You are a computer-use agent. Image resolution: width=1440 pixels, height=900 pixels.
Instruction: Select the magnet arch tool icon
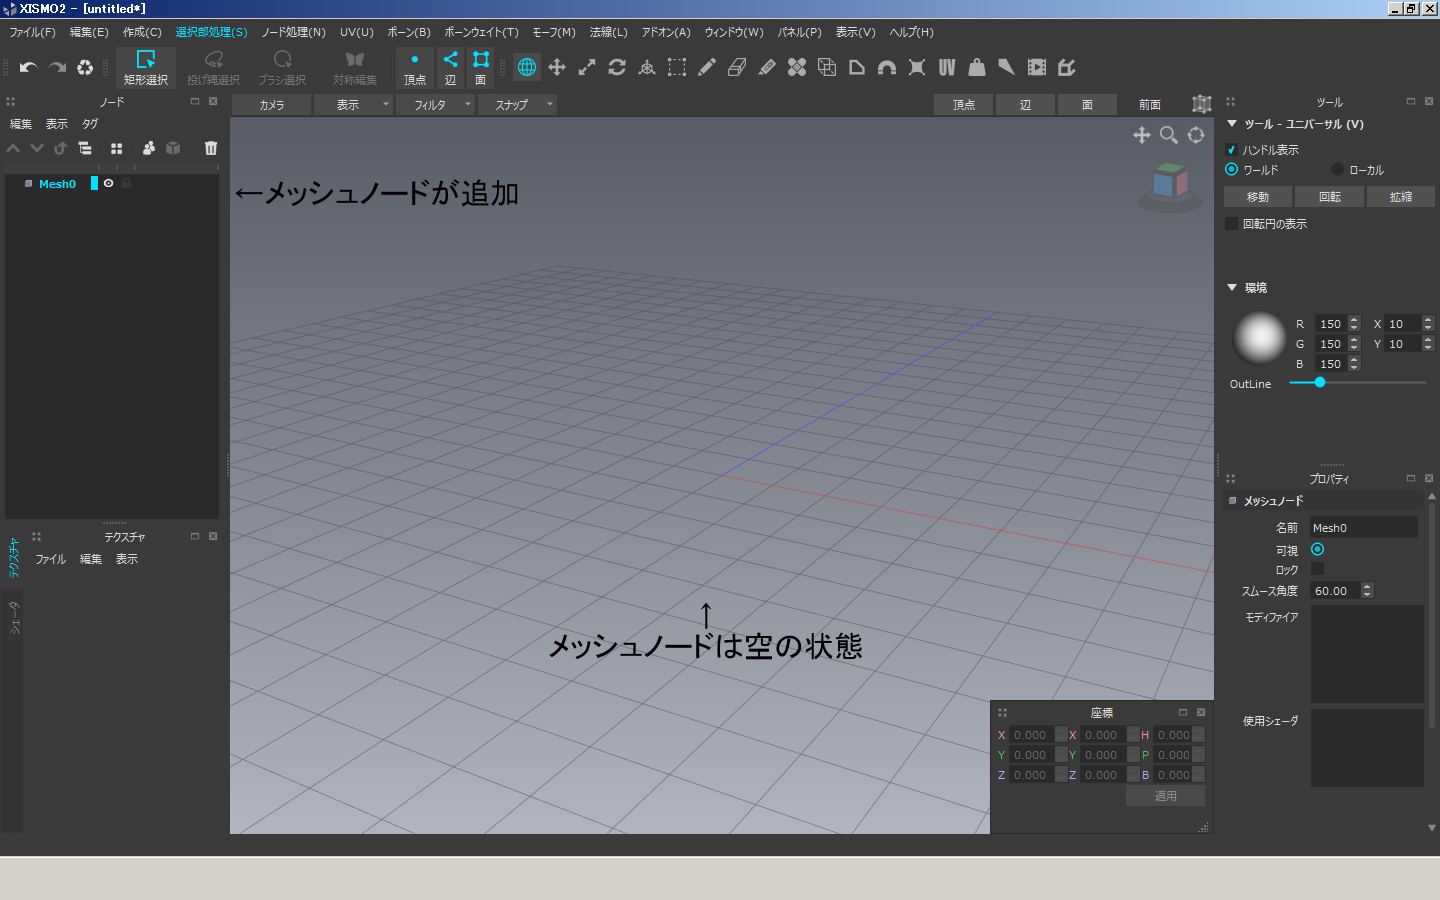pos(887,67)
